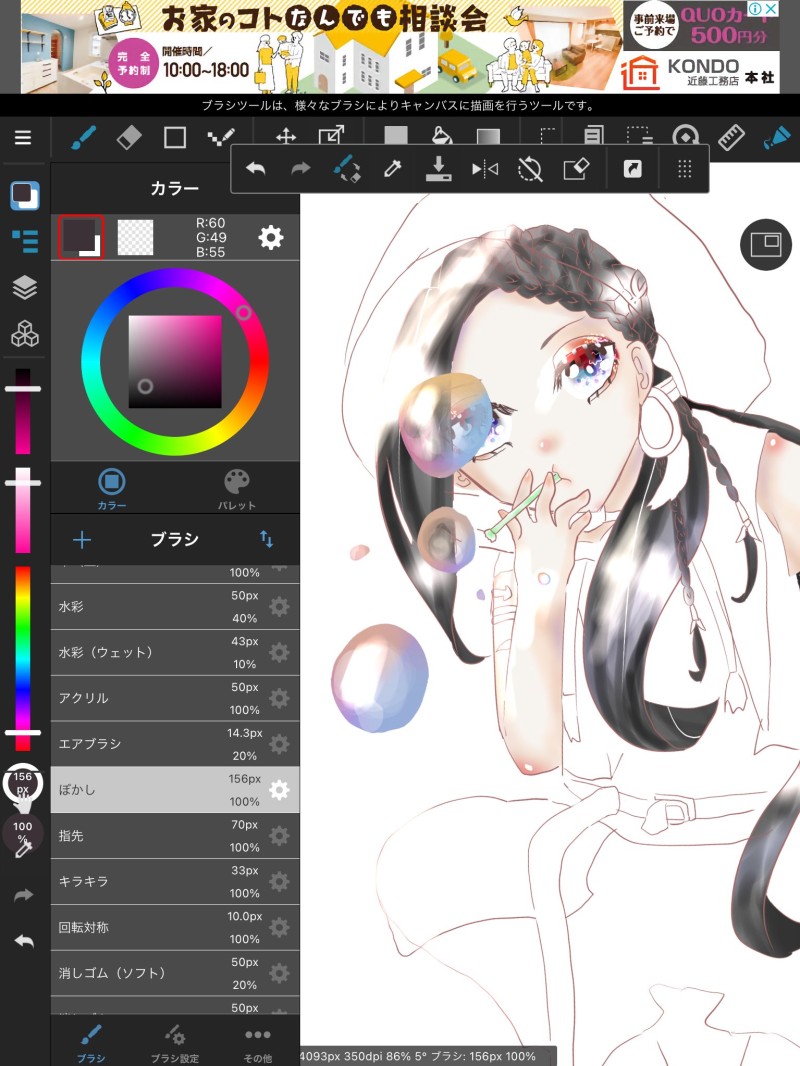Select 回転対称 brush
Viewport: 800px width, 1066px height.
tap(175, 927)
